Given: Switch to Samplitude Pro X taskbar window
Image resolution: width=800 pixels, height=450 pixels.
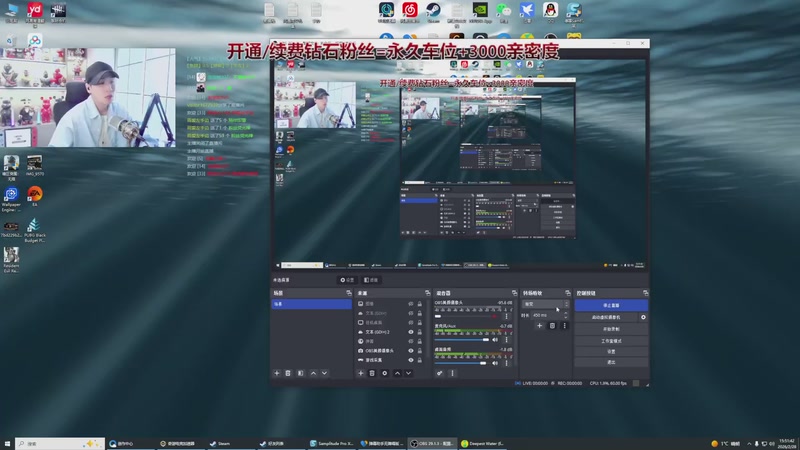Looking at the screenshot, I should click(332, 443).
